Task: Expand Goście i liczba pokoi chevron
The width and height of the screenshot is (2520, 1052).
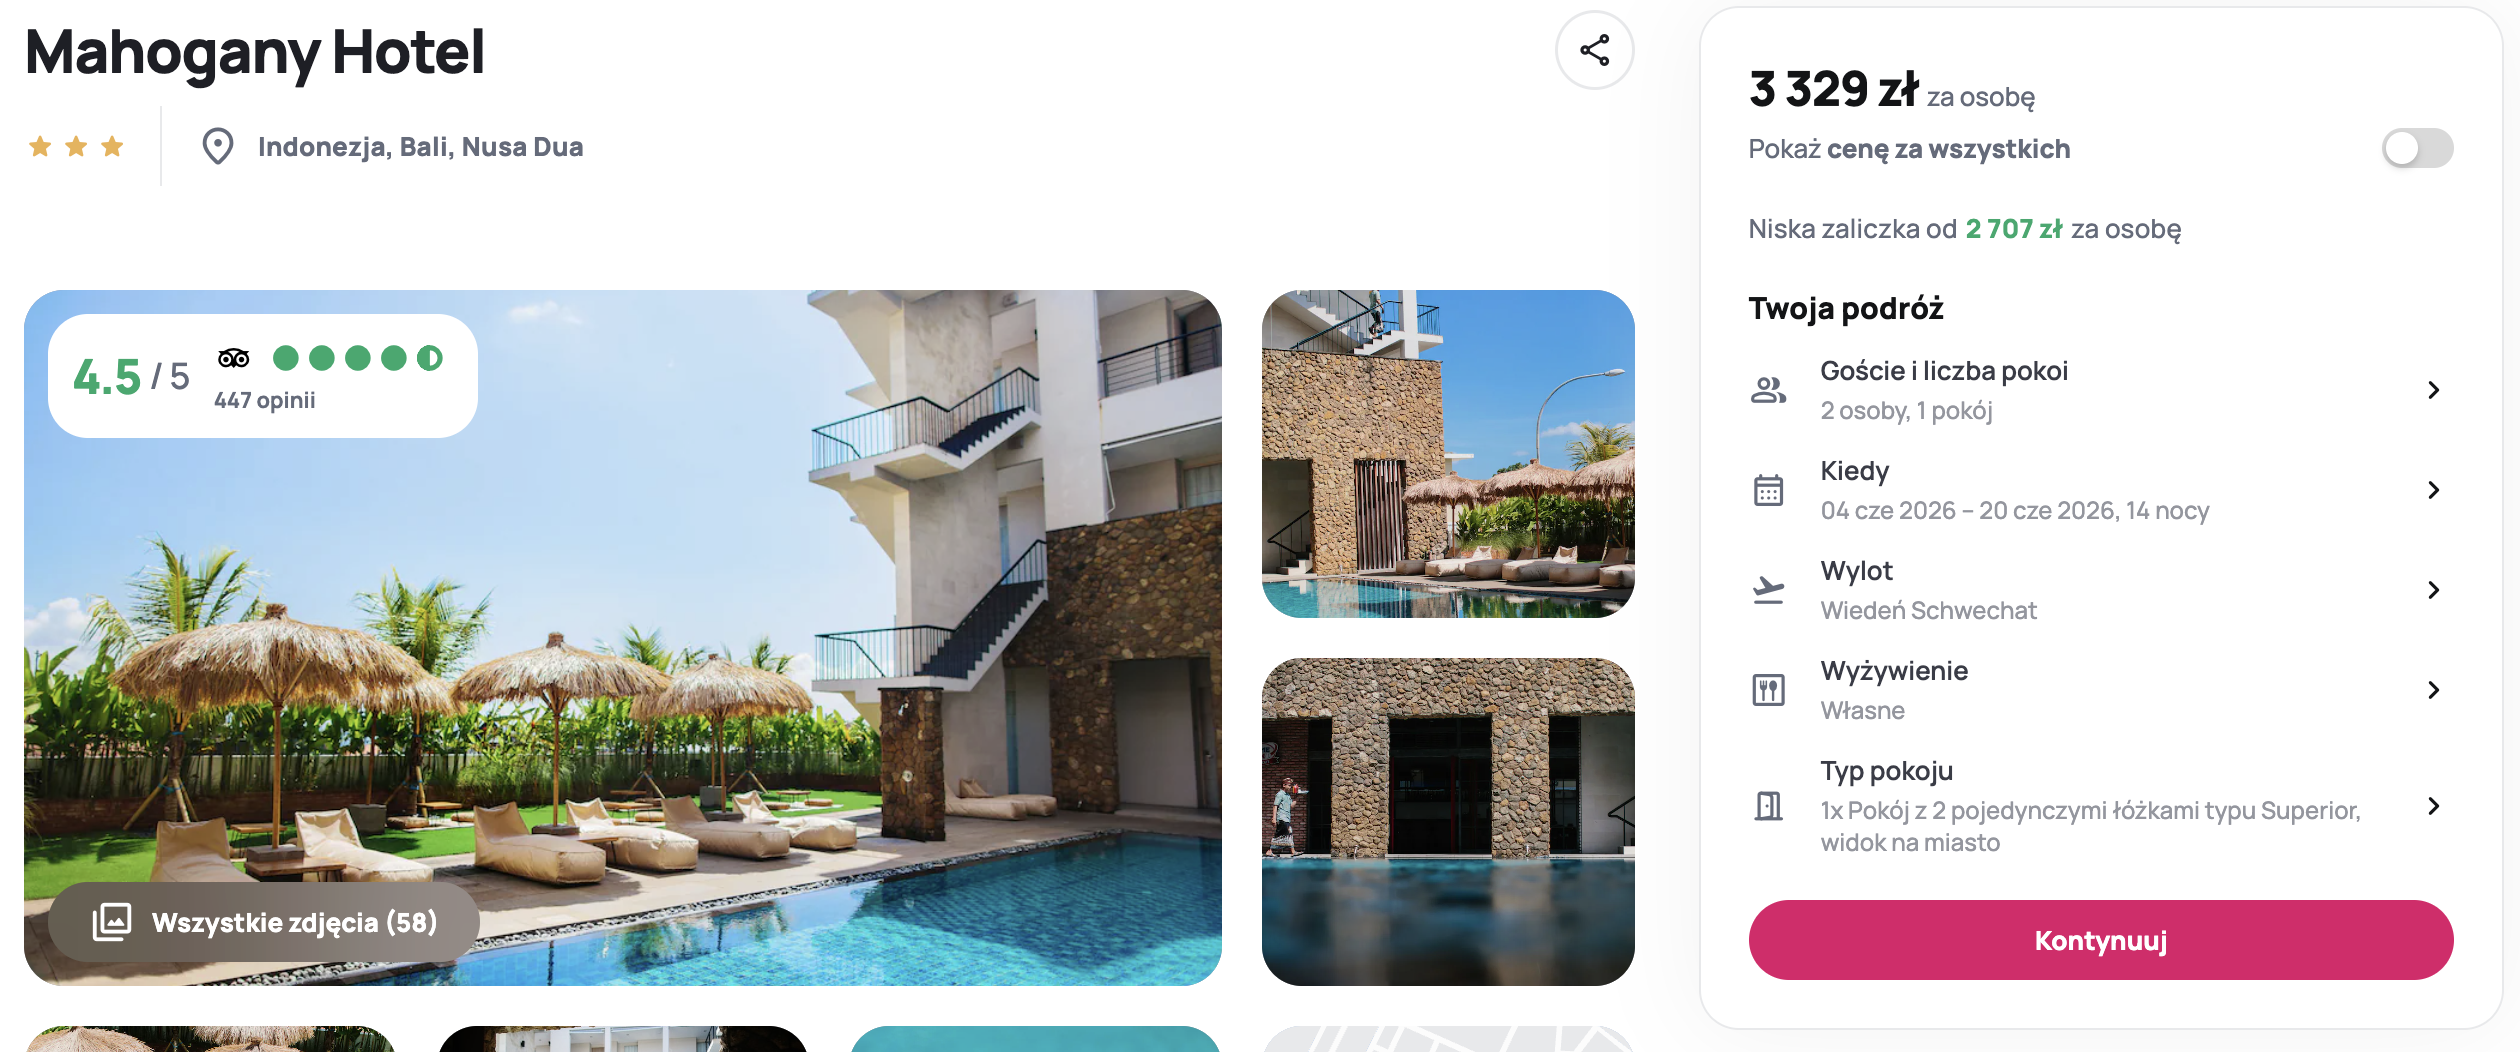Action: 2434,390
